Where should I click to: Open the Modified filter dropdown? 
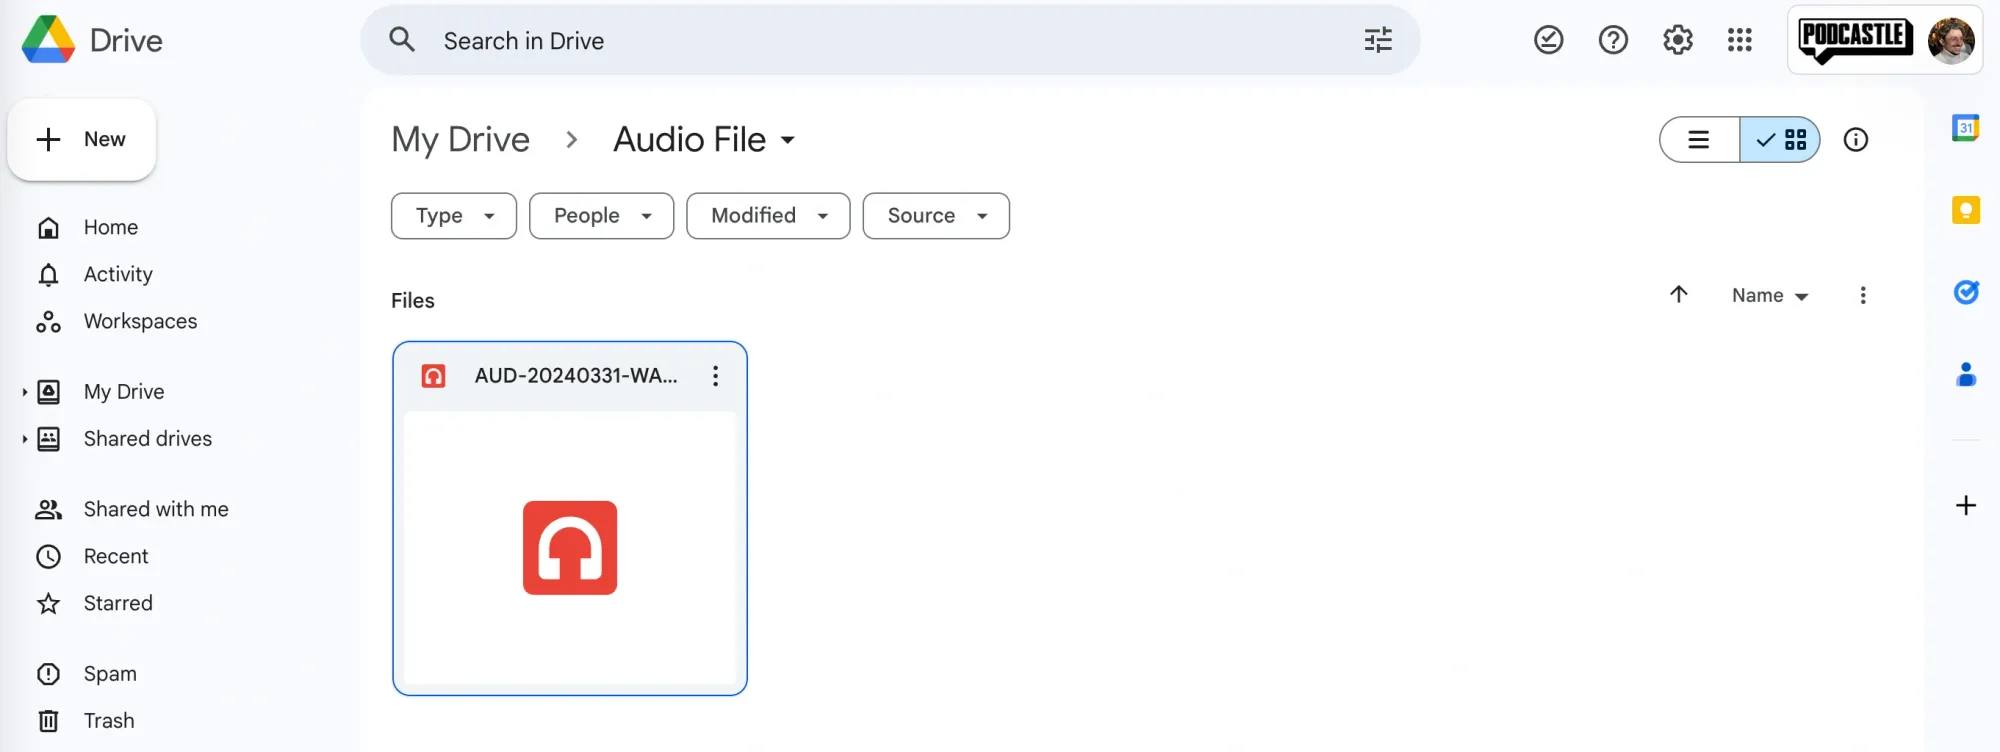point(768,216)
